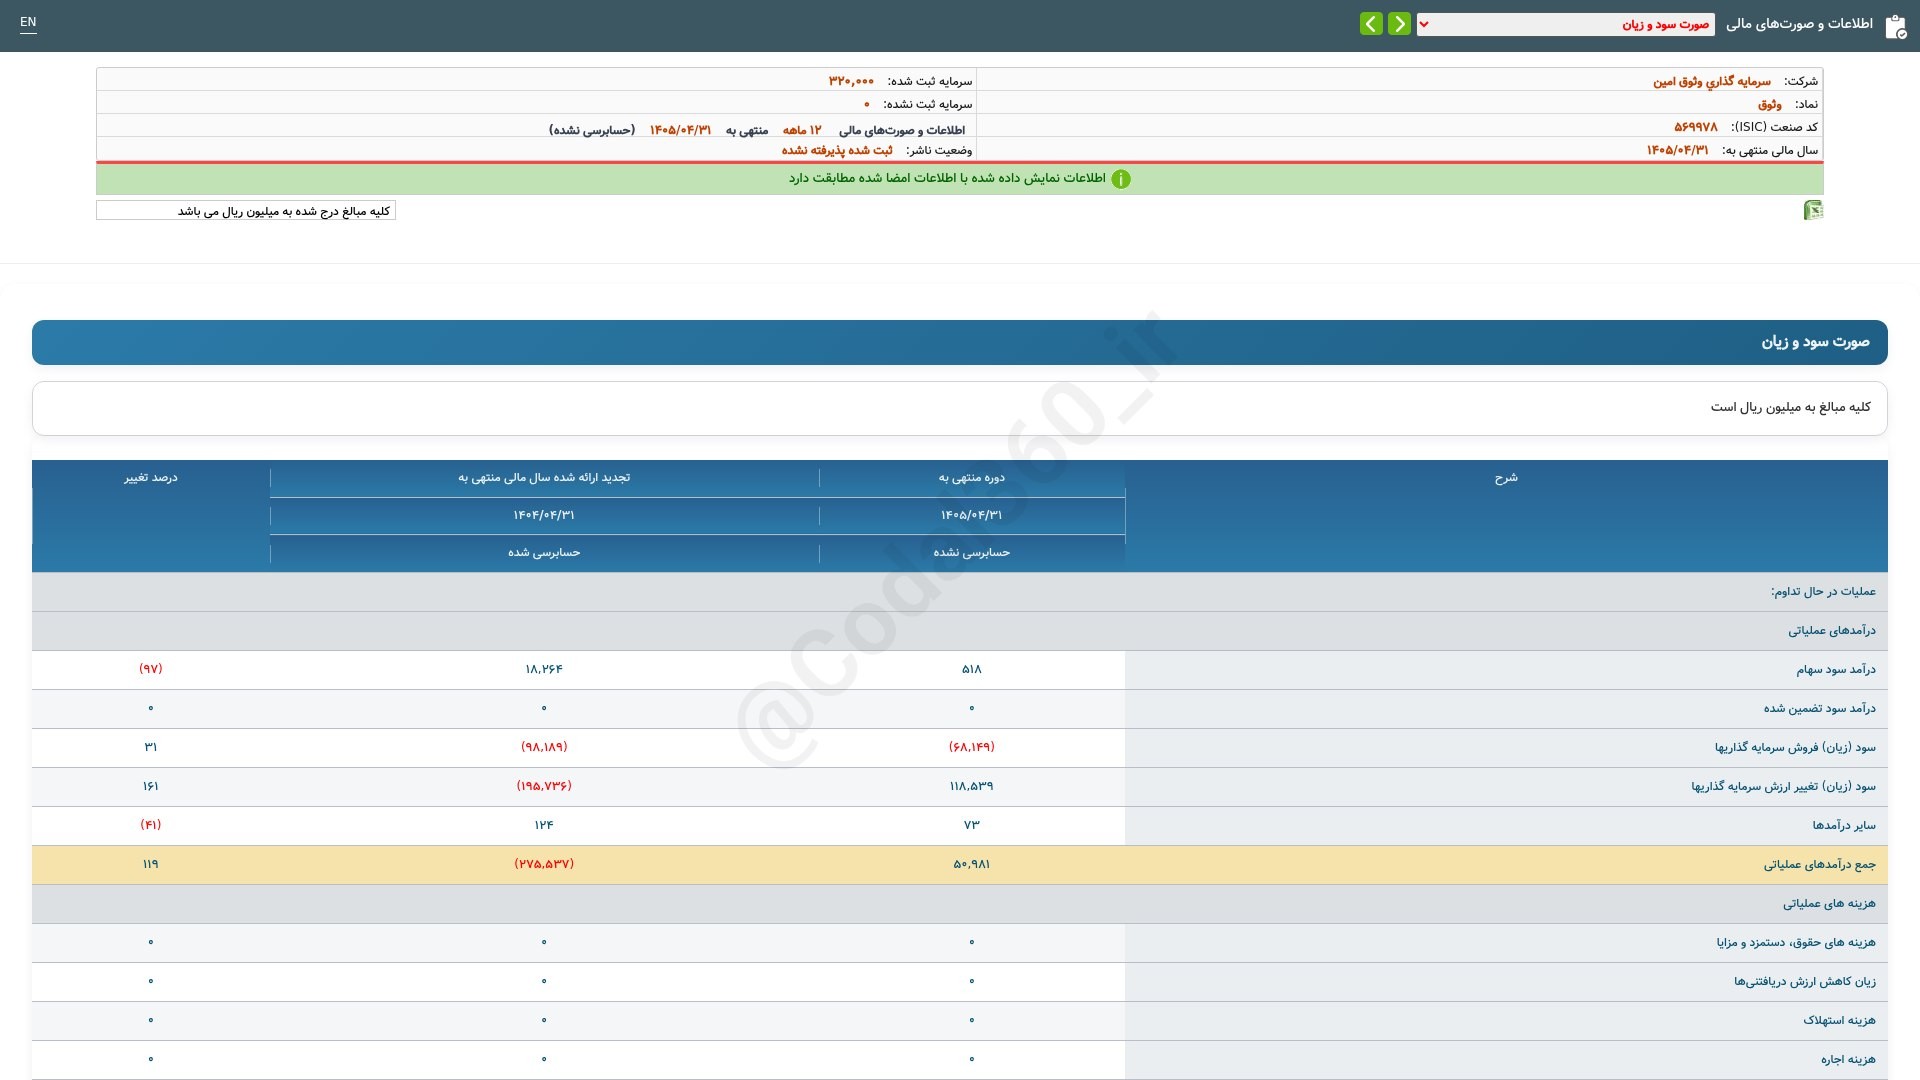The width and height of the screenshot is (1920, 1080).
Task: Select the درآمد سود سهام row label
Action: [x=1835, y=669]
